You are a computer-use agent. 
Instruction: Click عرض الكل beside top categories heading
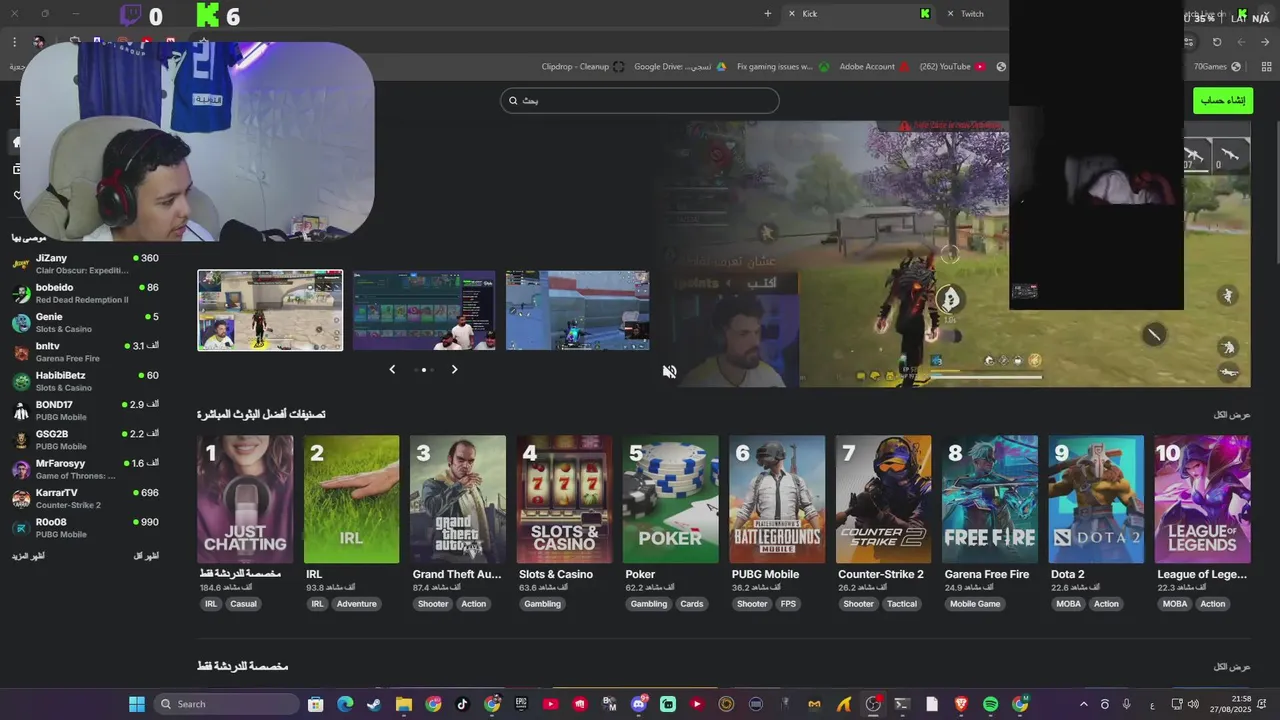(1232, 415)
